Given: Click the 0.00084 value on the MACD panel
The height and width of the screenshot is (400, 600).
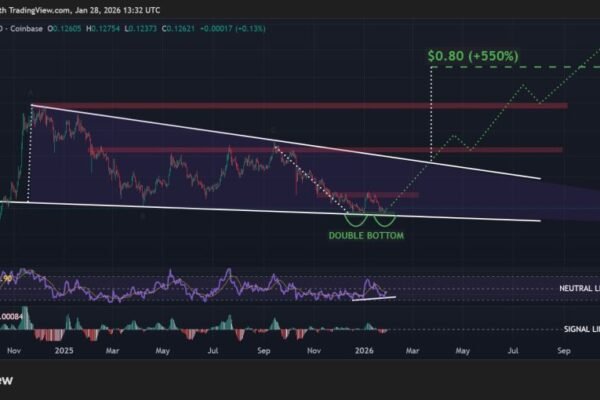Looking at the screenshot, I should tap(14, 318).
